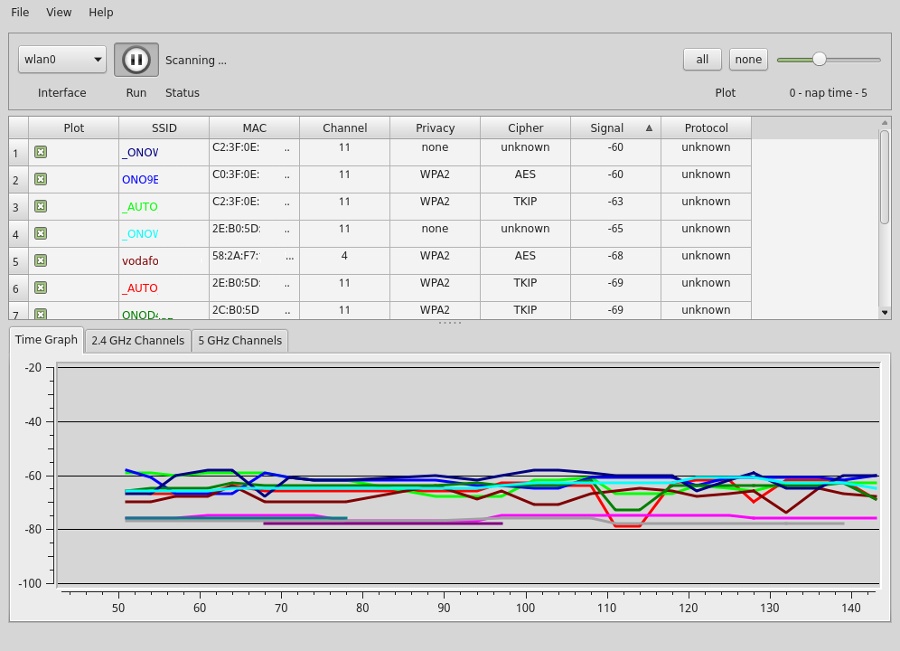Toggle plot checkbox for vodafone row 5

pyautogui.click(x=41, y=261)
